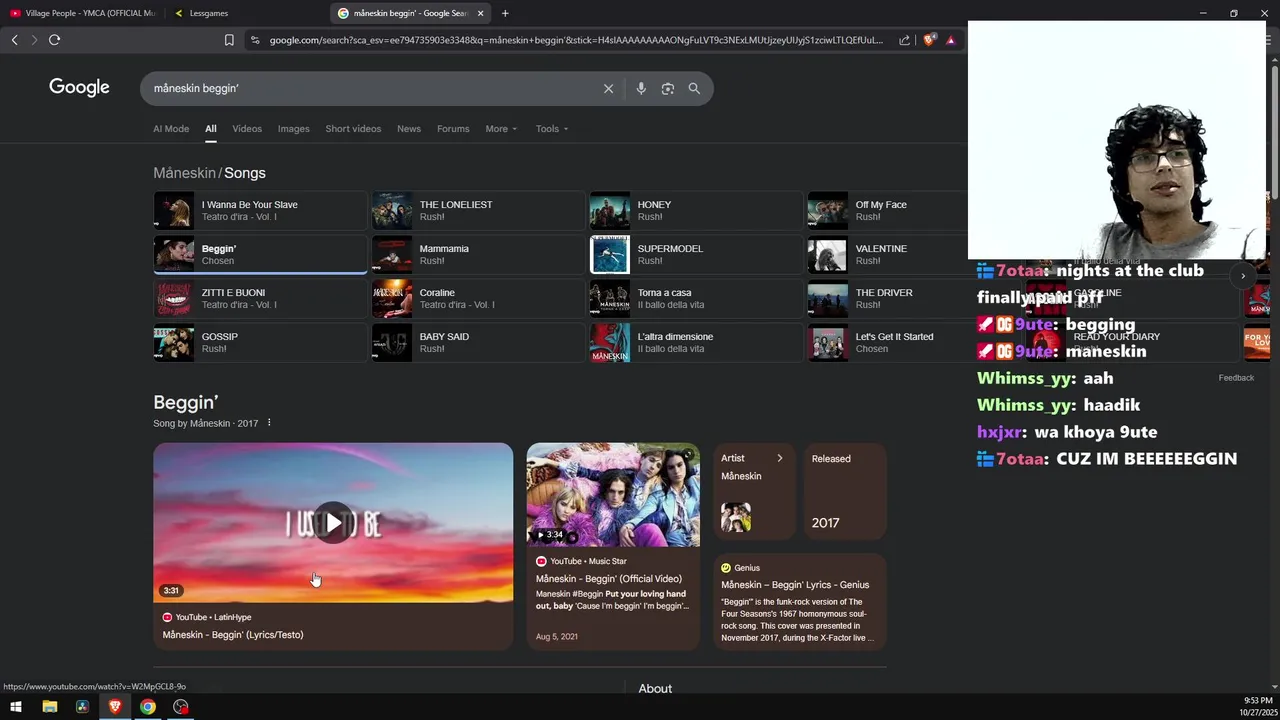This screenshot has height=720, width=1280.
Task: Select the song Coraline
Action: click(x=478, y=299)
